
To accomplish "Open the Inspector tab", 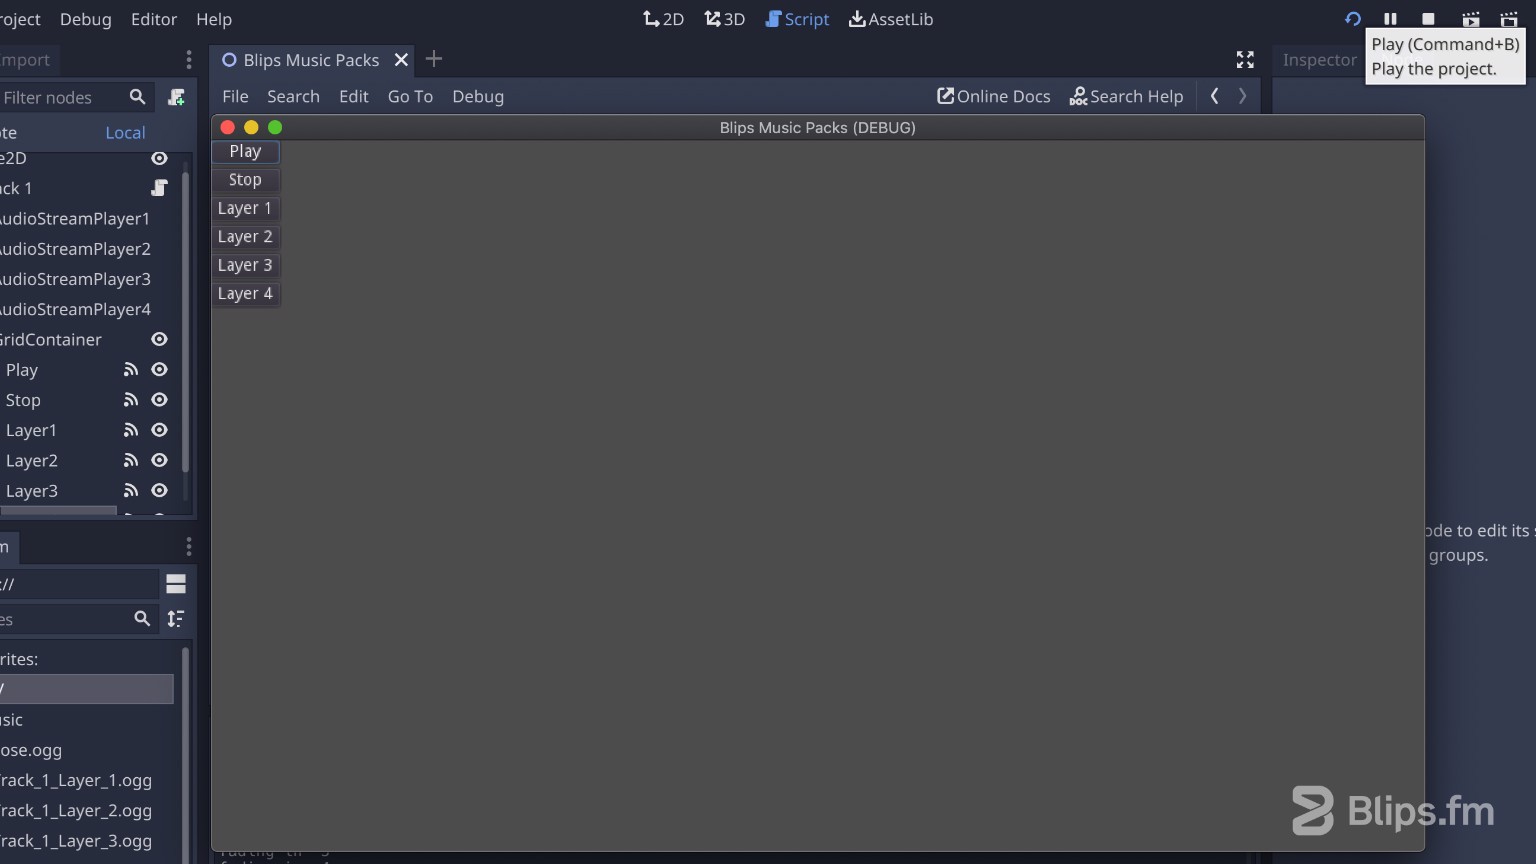I will 1319,60.
